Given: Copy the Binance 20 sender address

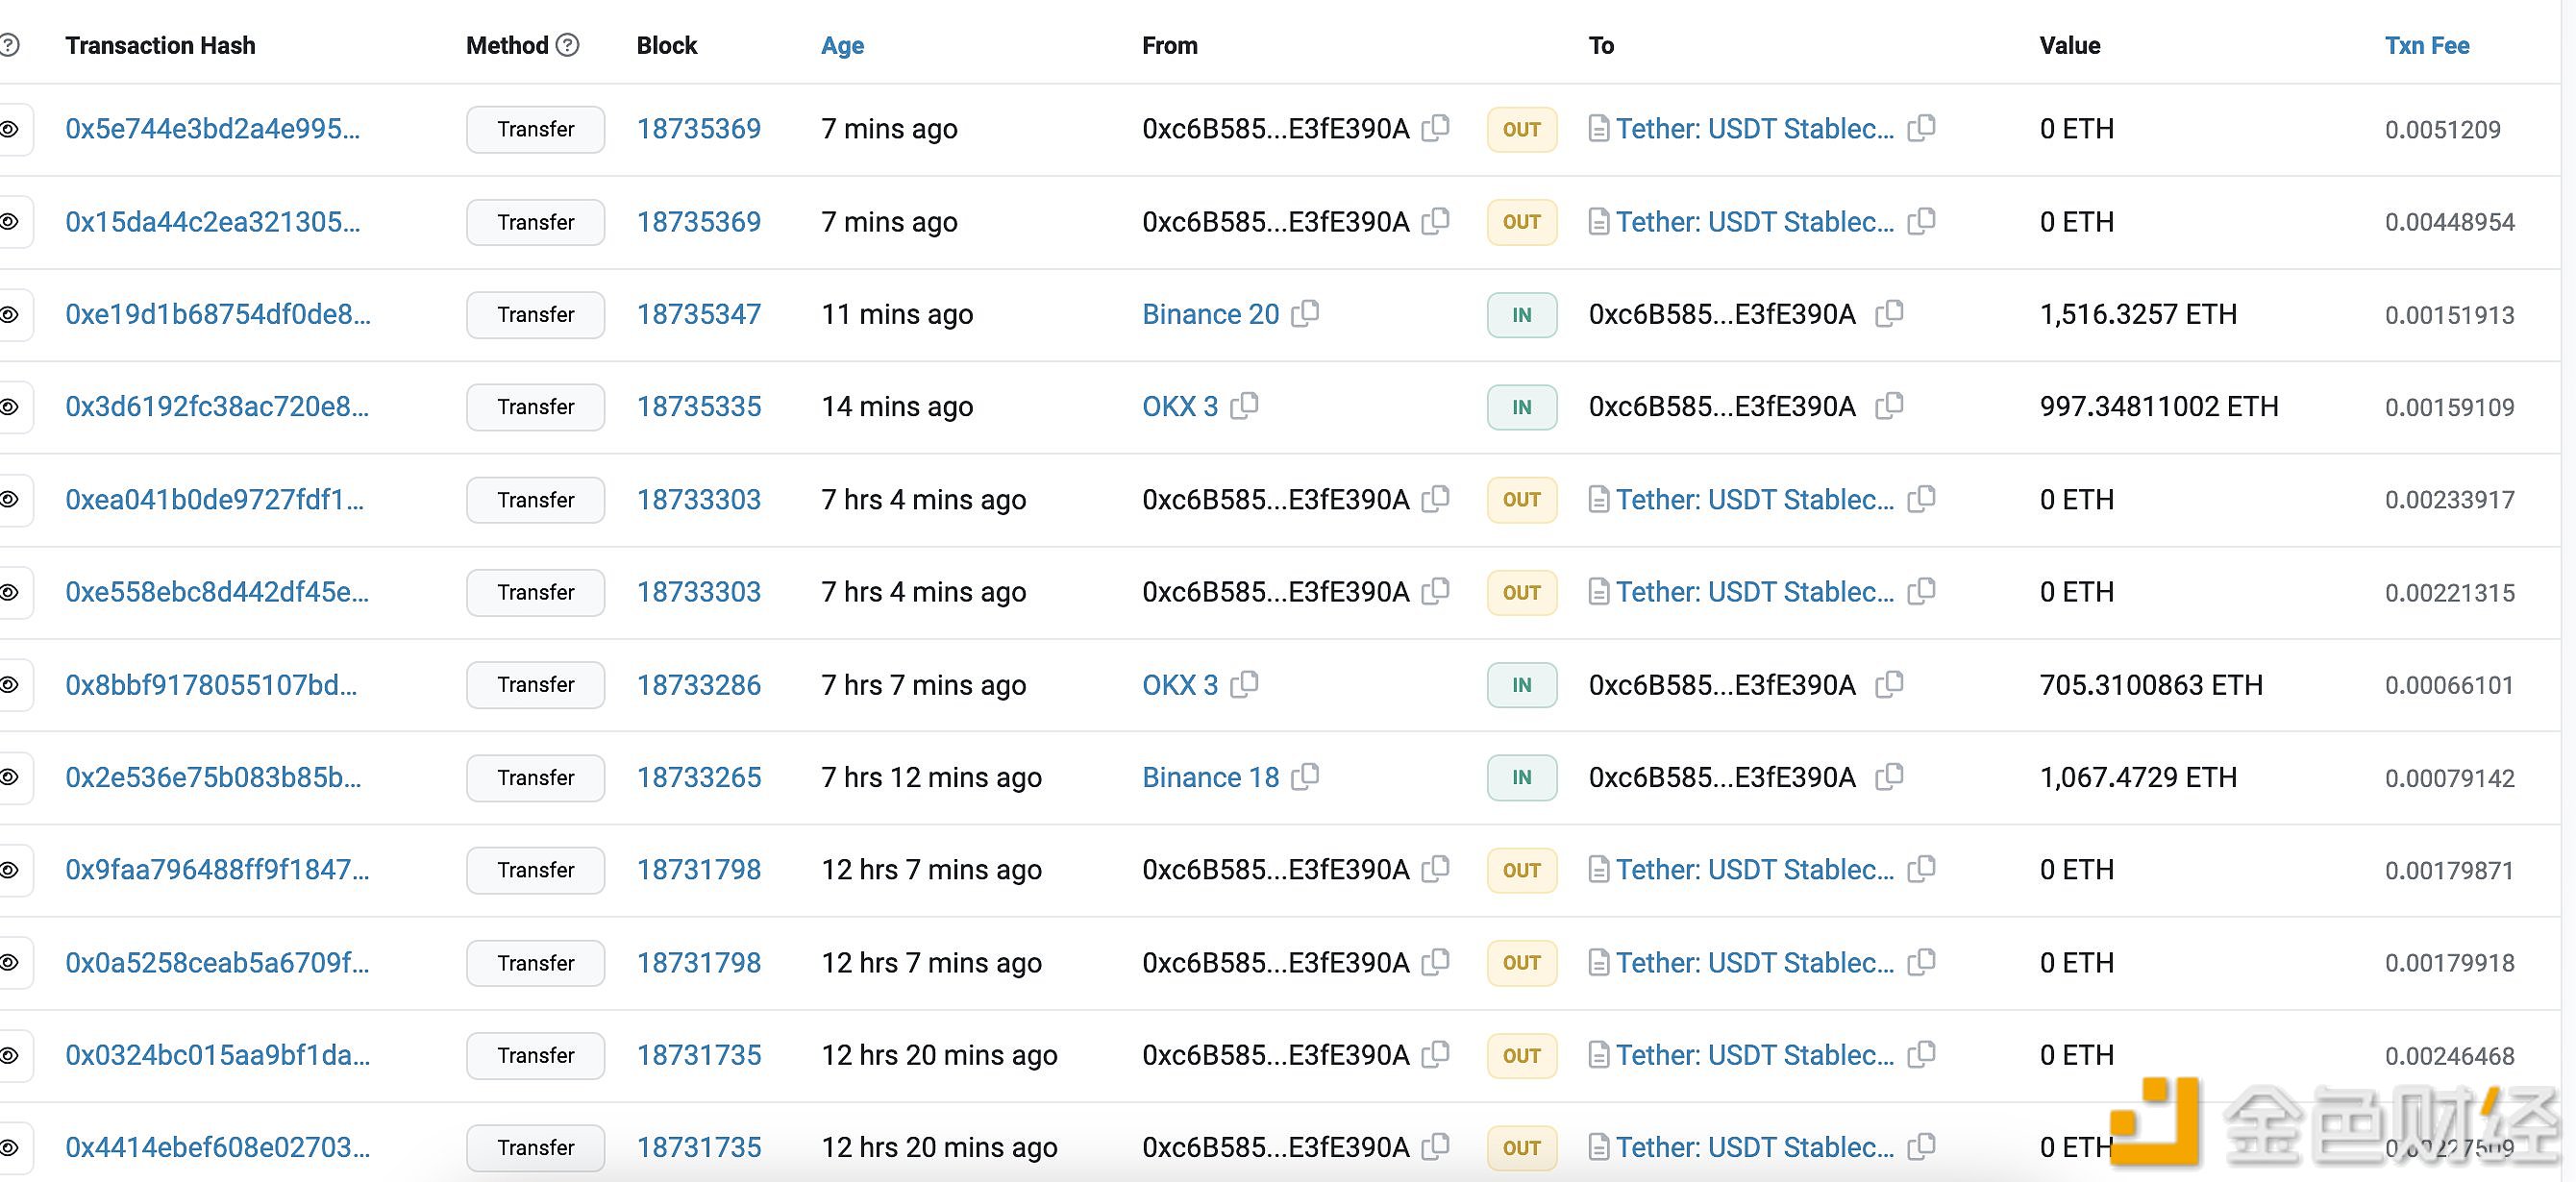Looking at the screenshot, I should [x=1306, y=314].
